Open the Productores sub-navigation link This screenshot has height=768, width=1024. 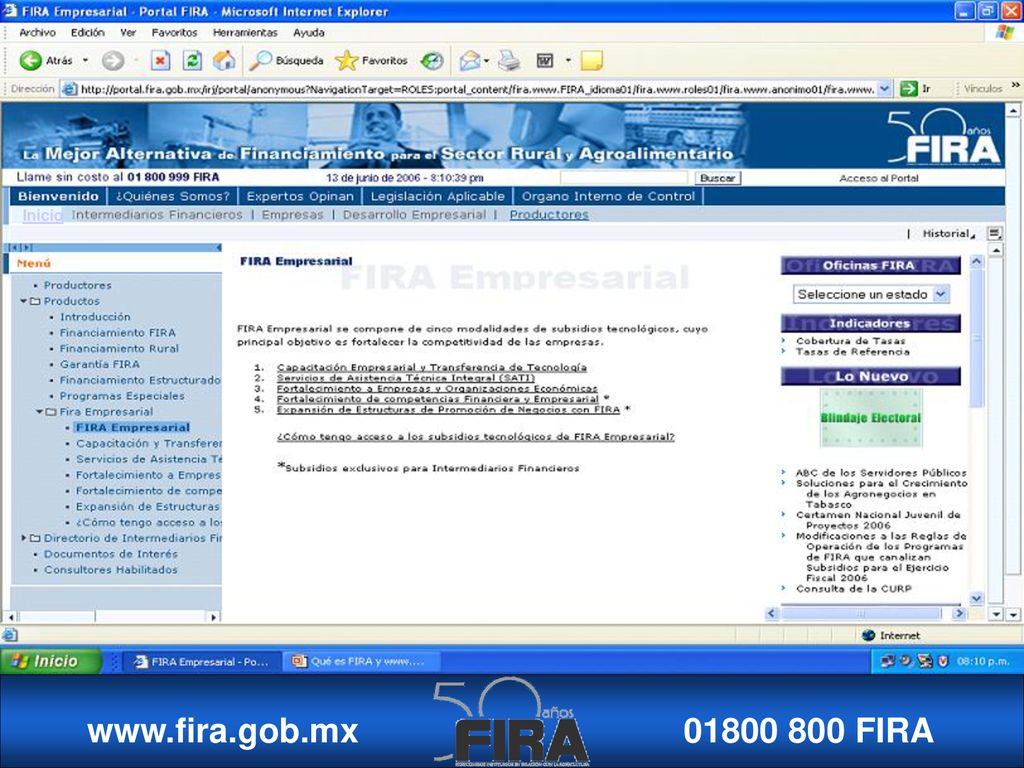pos(549,215)
